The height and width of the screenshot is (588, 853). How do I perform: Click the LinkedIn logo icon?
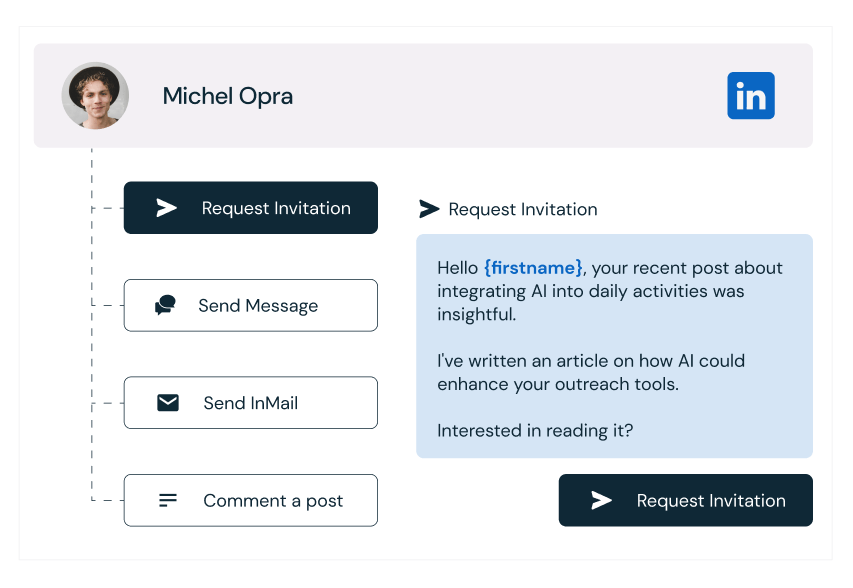(750, 96)
